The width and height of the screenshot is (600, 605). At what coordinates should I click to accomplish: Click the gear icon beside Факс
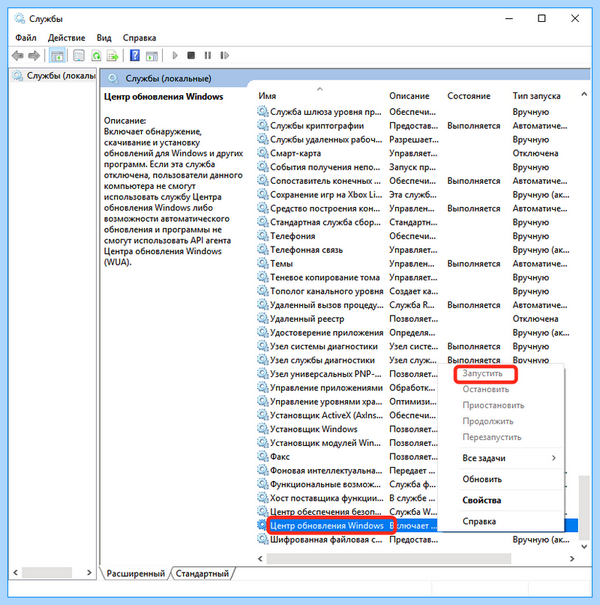(x=263, y=456)
